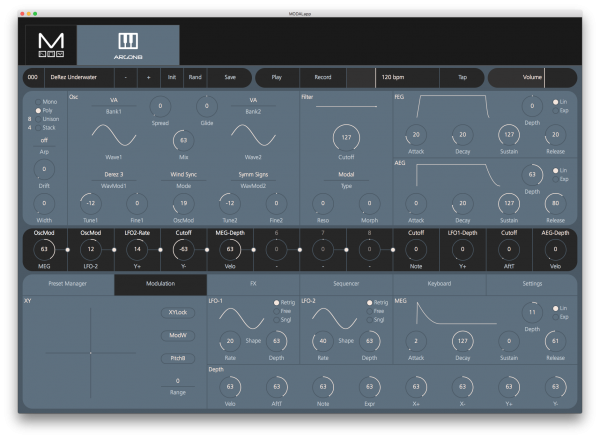Click the MEG envelope curve graphic

(x=456, y=313)
